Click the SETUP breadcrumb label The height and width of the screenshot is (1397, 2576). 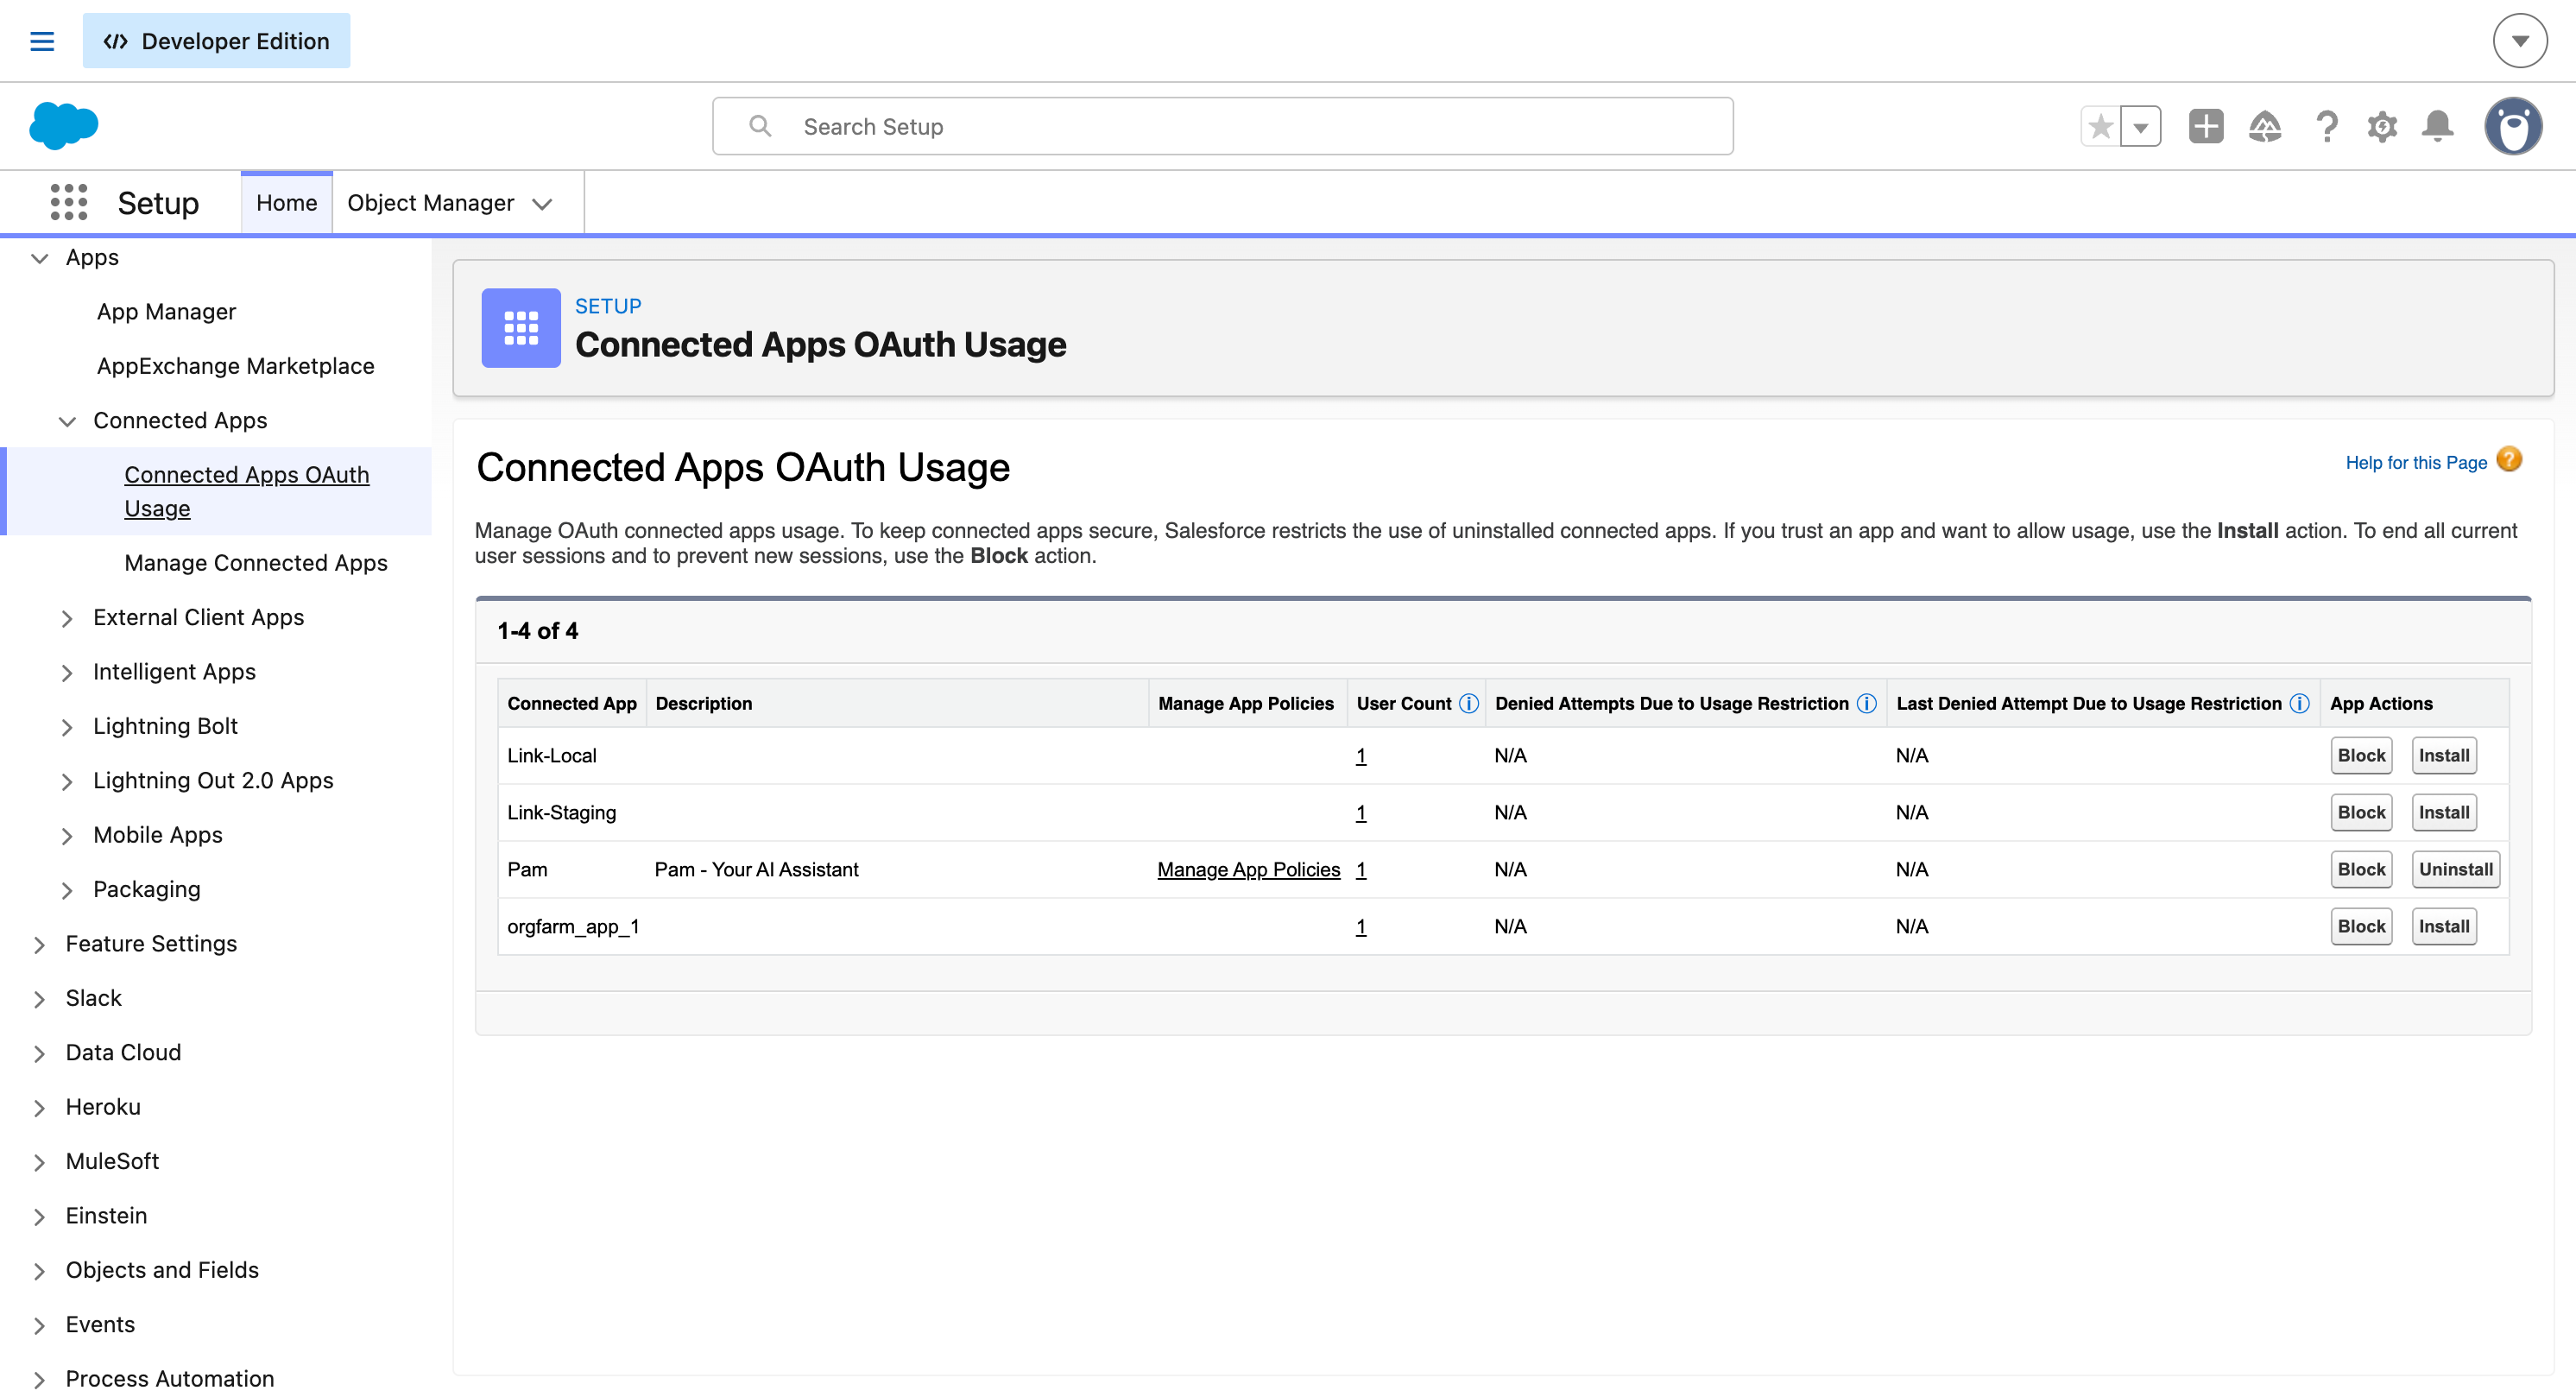click(x=608, y=306)
